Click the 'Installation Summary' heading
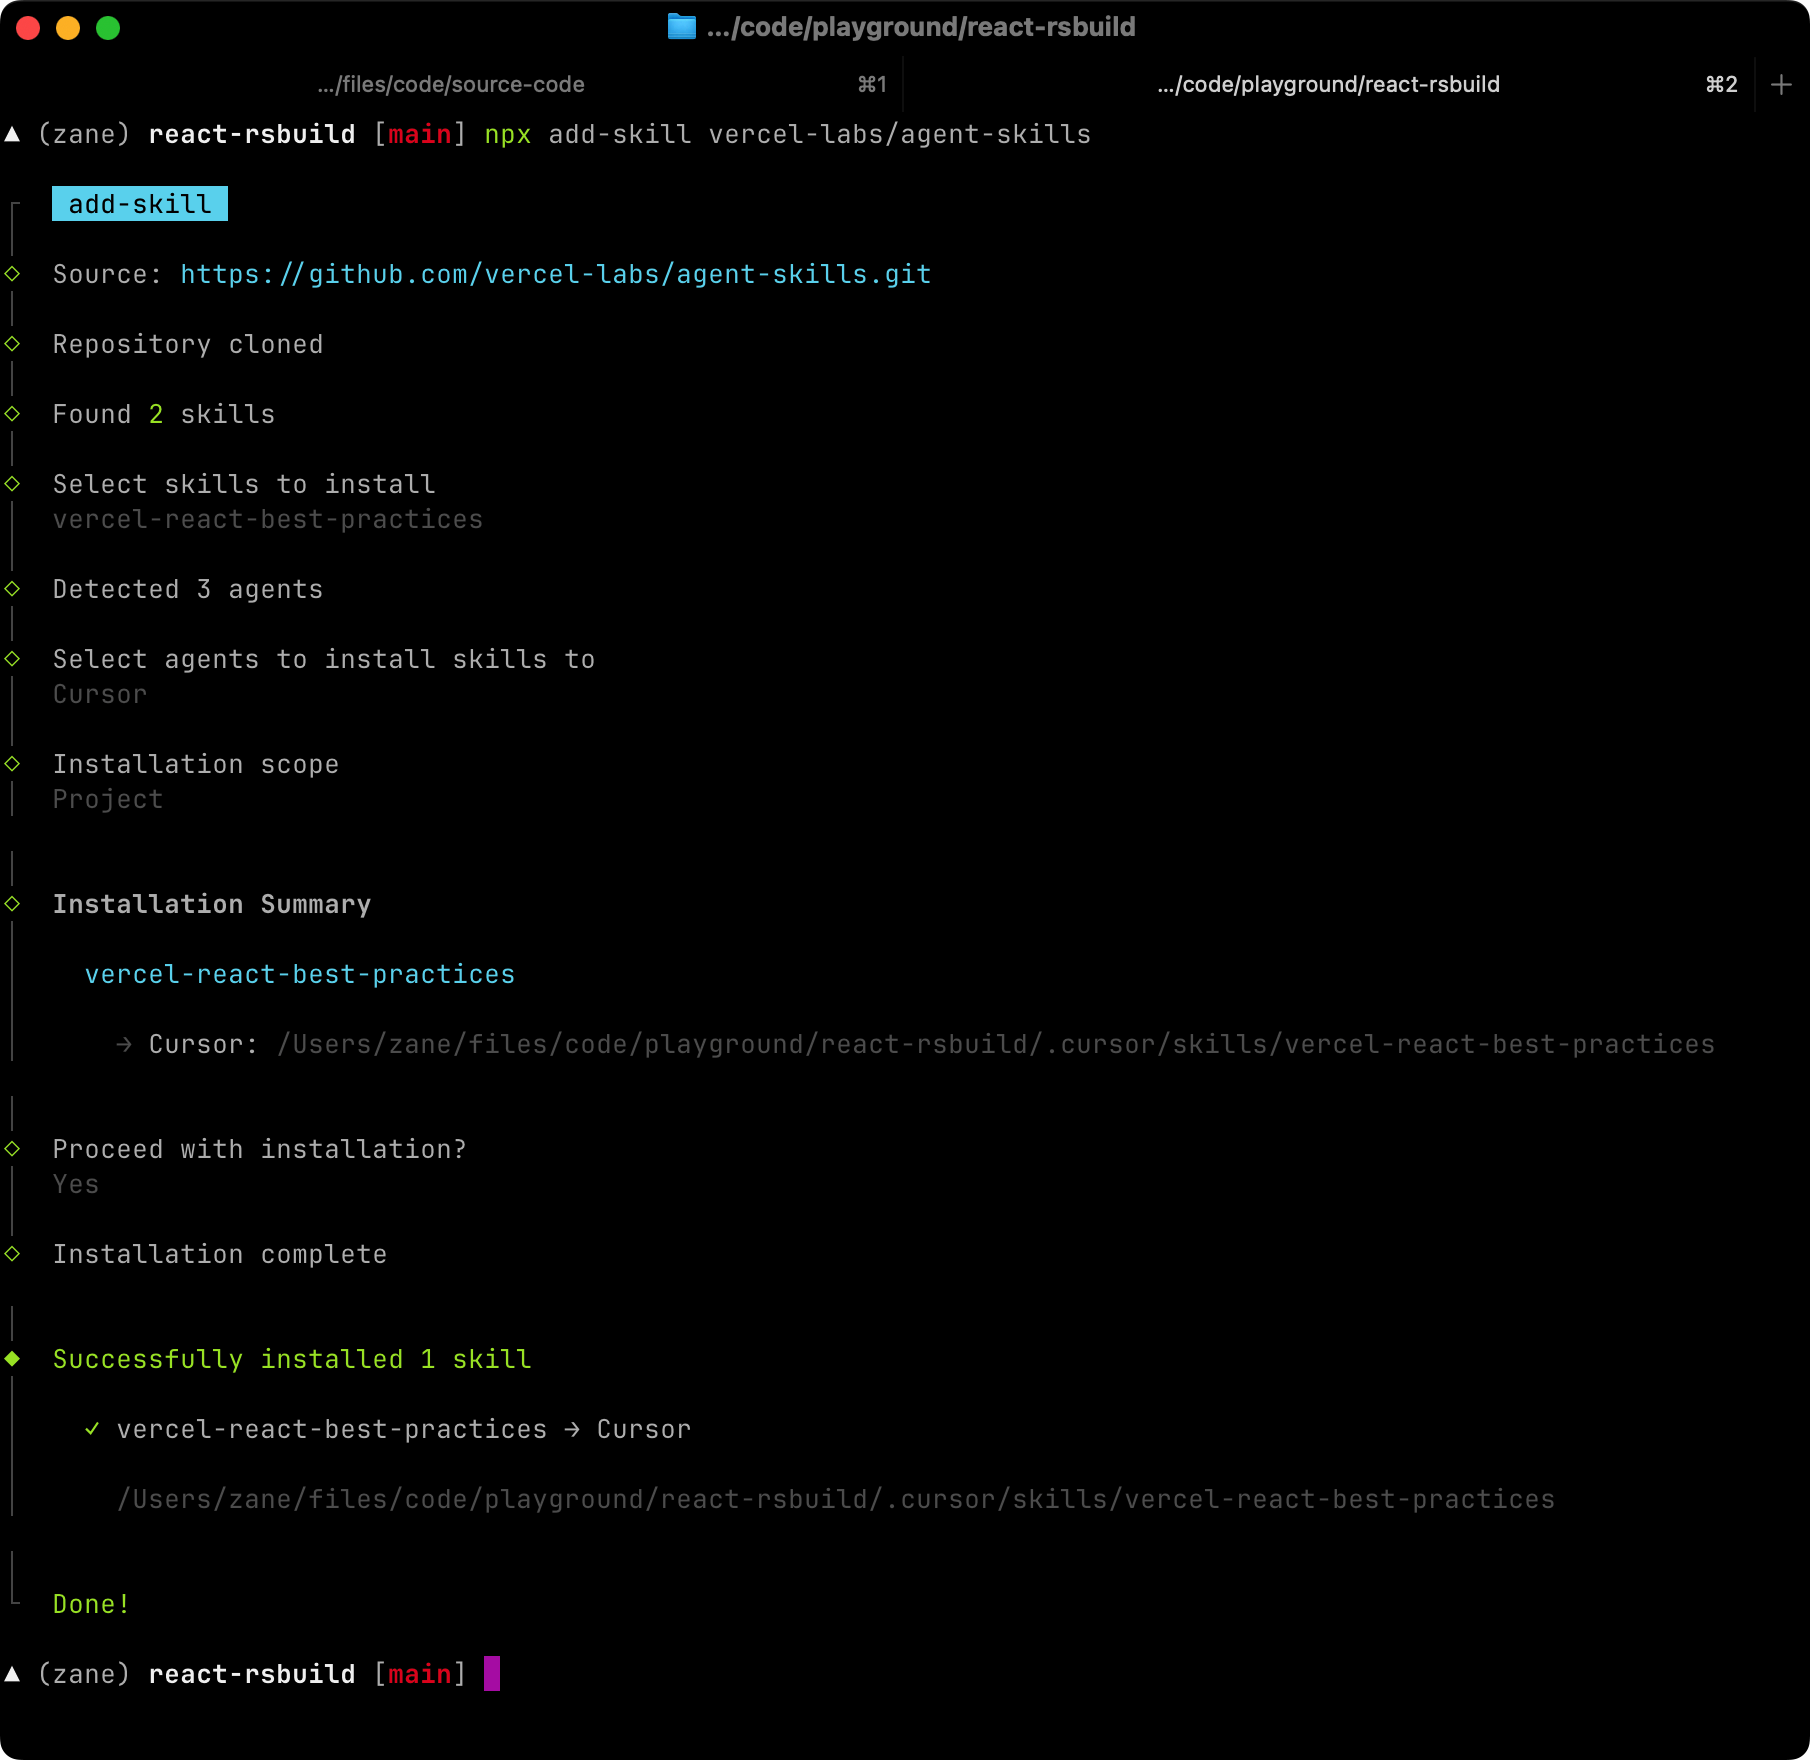 pyautogui.click(x=212, y=904)
